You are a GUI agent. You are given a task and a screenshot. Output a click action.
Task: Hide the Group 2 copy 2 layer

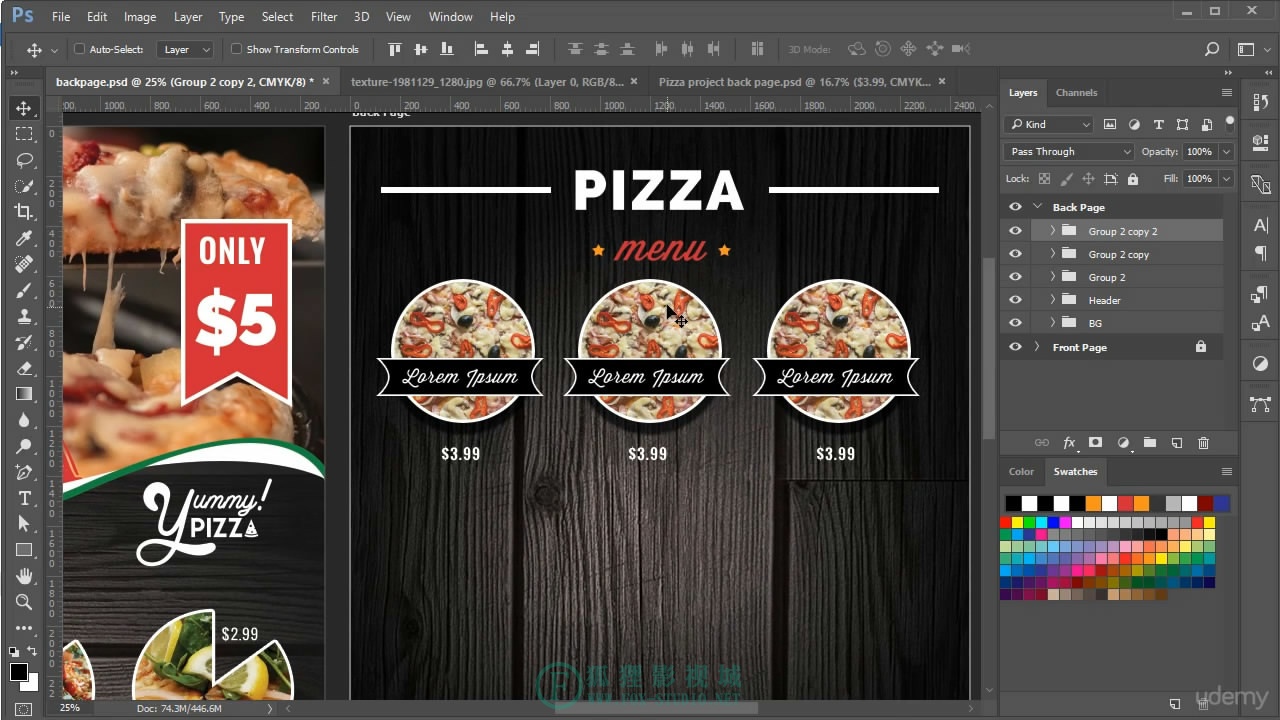pos(1015,231)
